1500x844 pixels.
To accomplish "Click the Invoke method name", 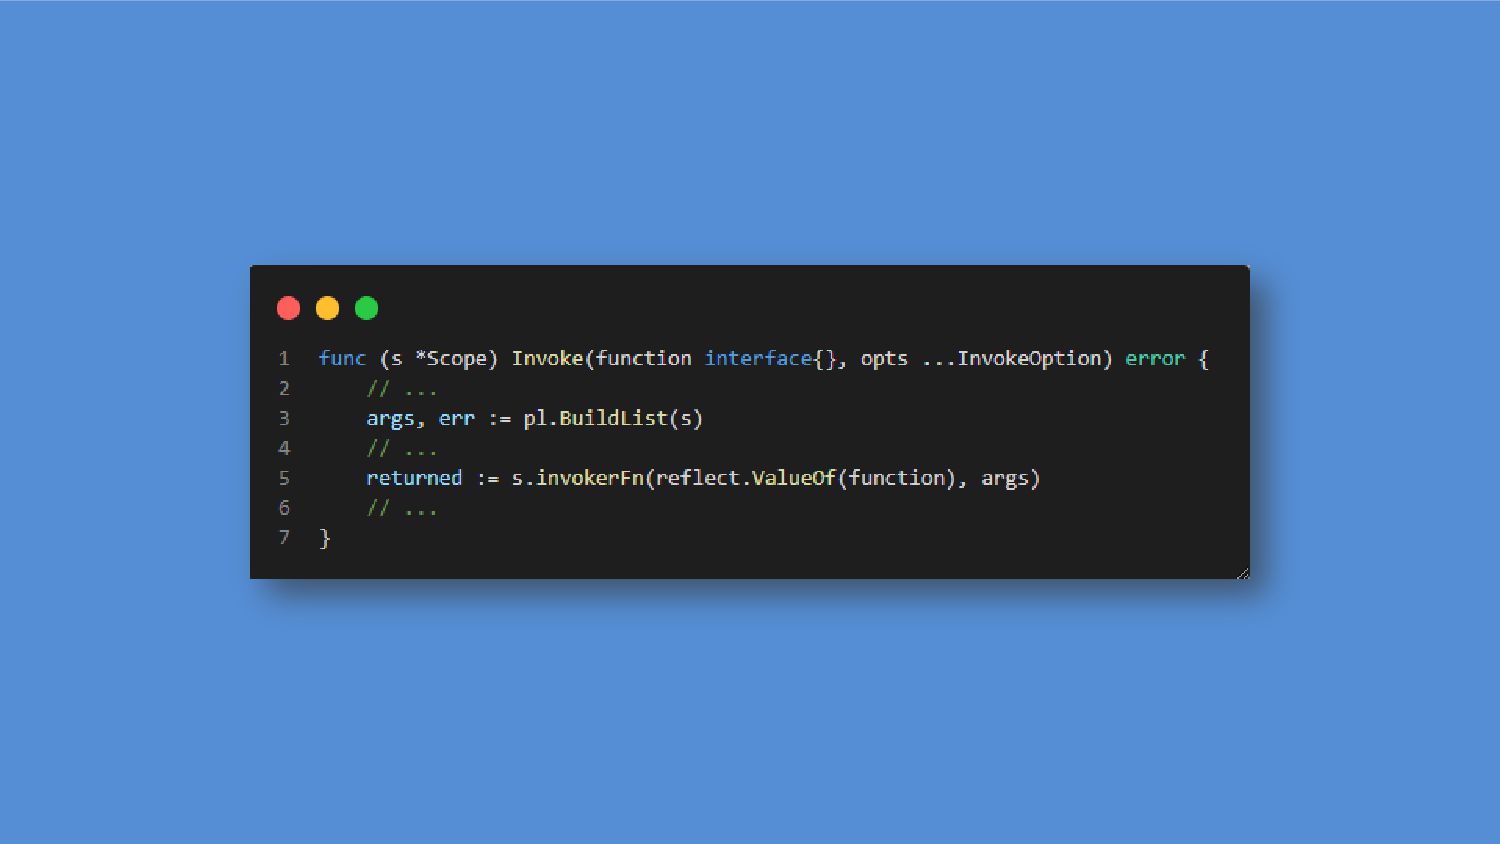I will (x=547, y=358).
